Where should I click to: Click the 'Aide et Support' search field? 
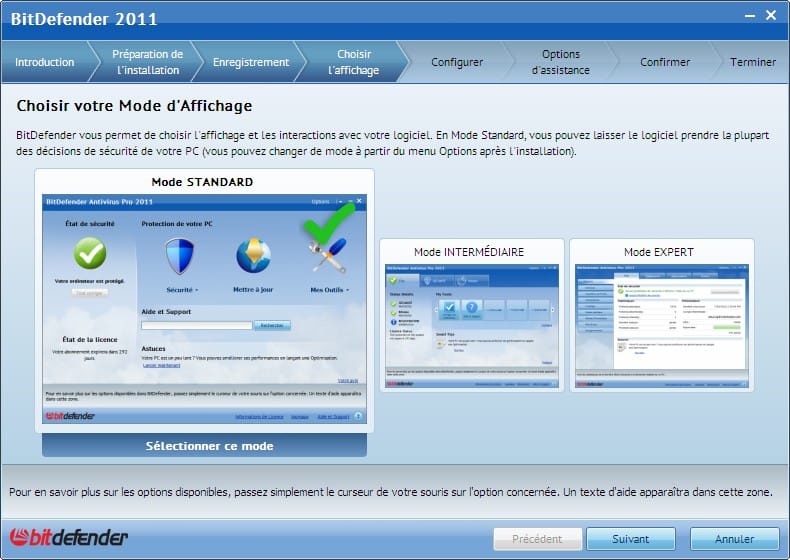pyautogui.click(x=196, y=326)
